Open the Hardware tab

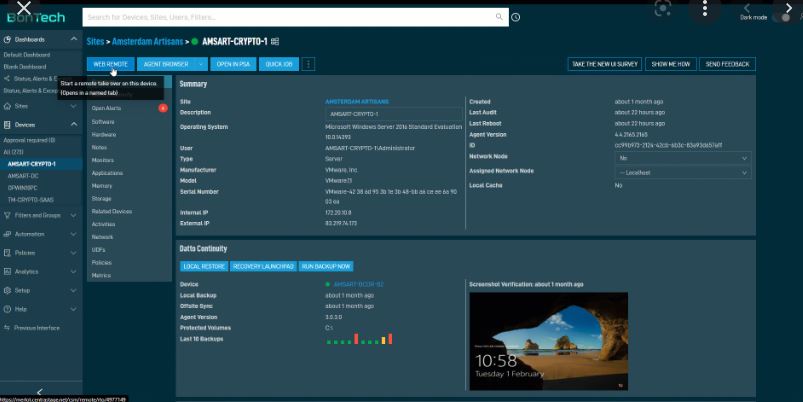coord(104,135)
